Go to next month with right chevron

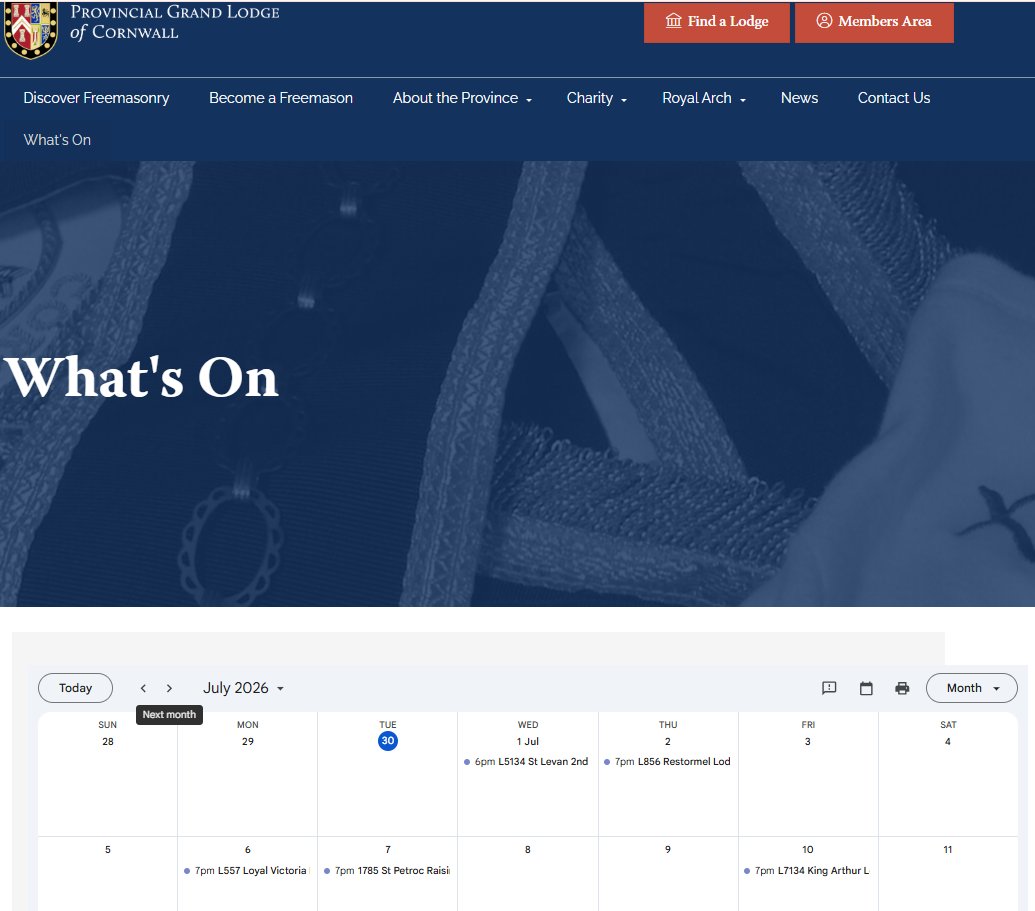pos(170,688)
